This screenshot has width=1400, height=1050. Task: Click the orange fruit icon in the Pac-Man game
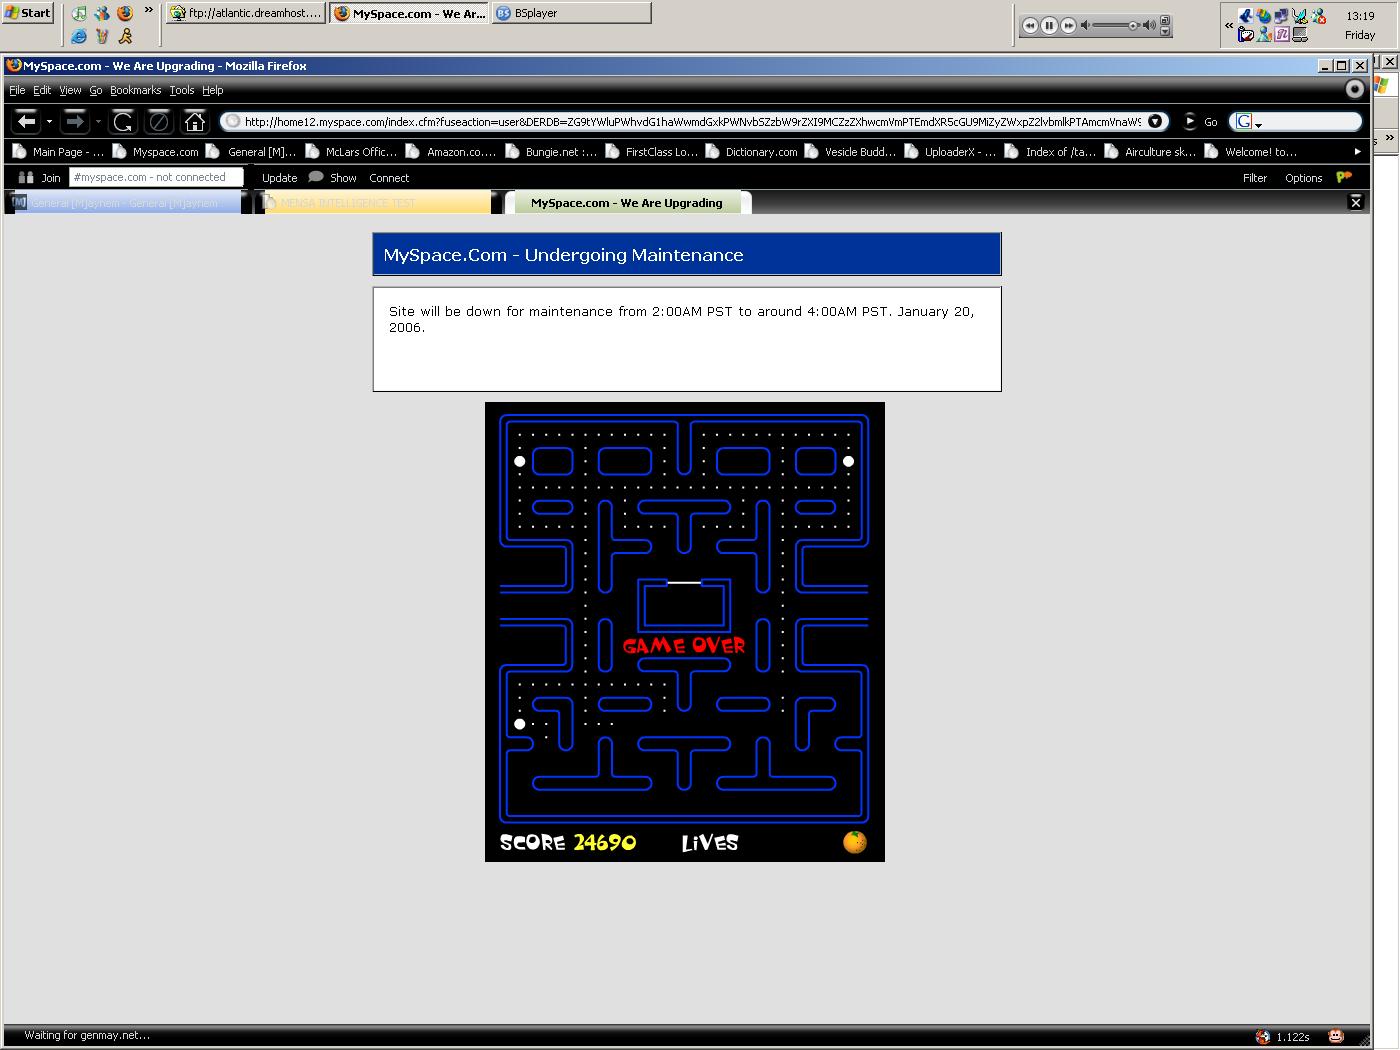tap(855, 842)
